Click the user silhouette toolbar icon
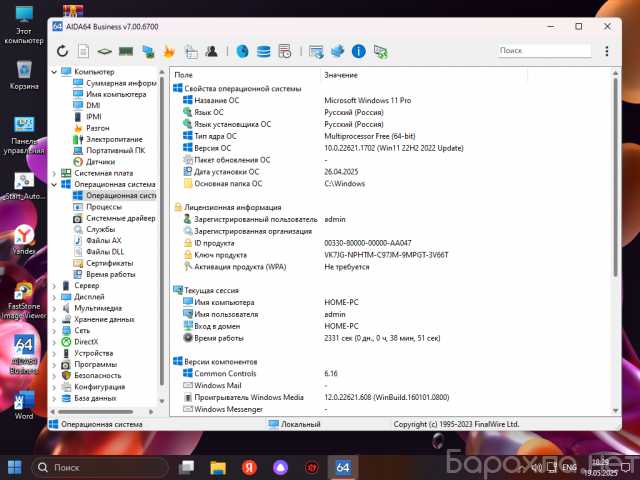Viewport: 640px width, 480px height. 211,51
